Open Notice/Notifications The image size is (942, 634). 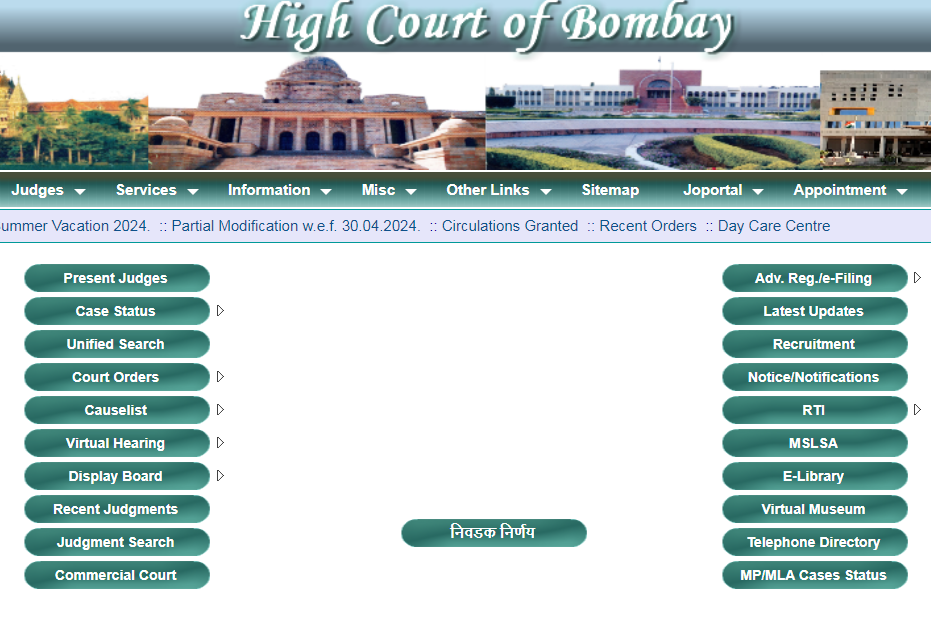pos(815,377)
